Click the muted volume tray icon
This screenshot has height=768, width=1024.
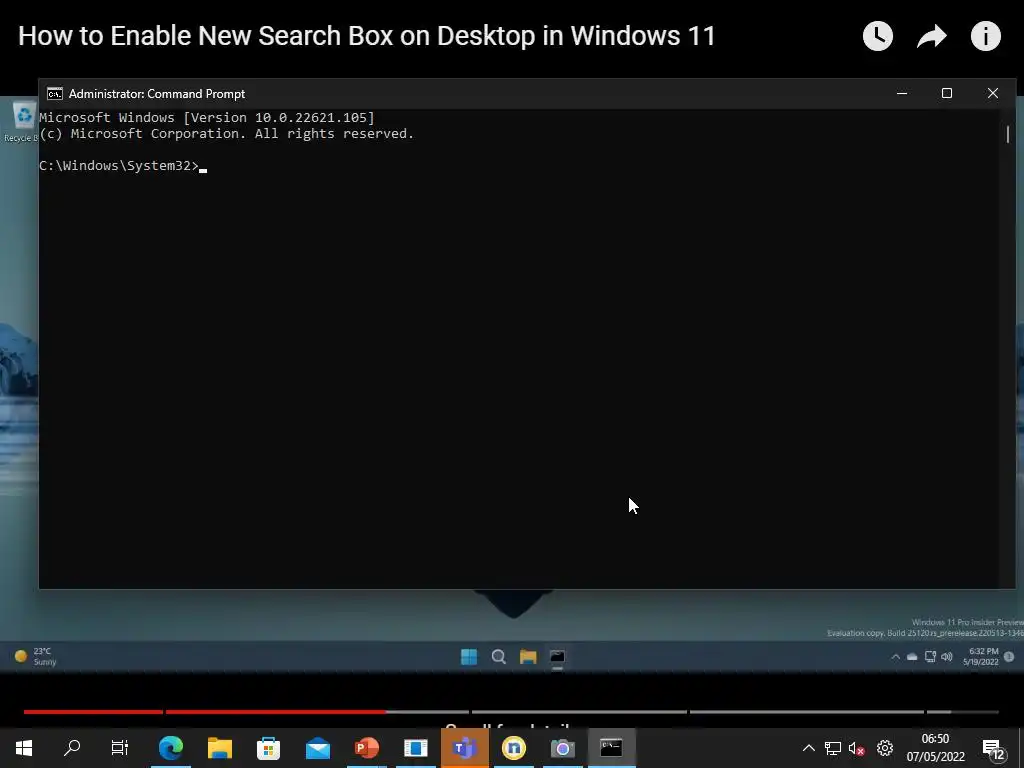pyautogui.click(x=857, y=748)
